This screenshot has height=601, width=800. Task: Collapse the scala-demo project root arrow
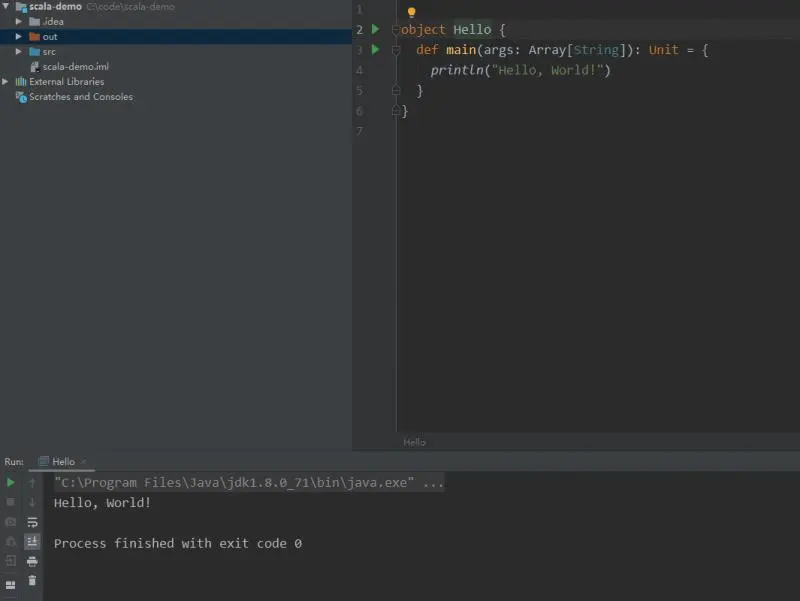6,6
